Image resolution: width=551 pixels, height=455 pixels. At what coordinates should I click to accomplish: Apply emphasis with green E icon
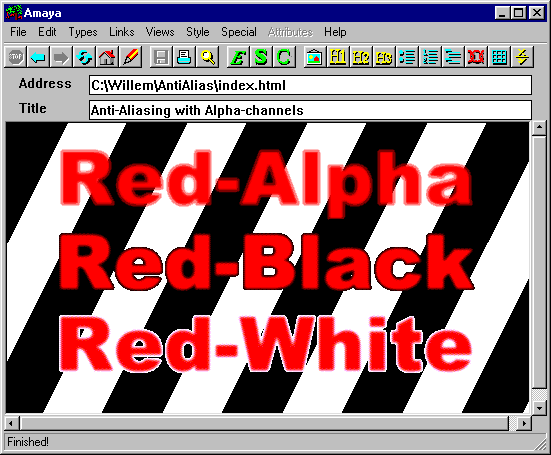tap(238, 57)
